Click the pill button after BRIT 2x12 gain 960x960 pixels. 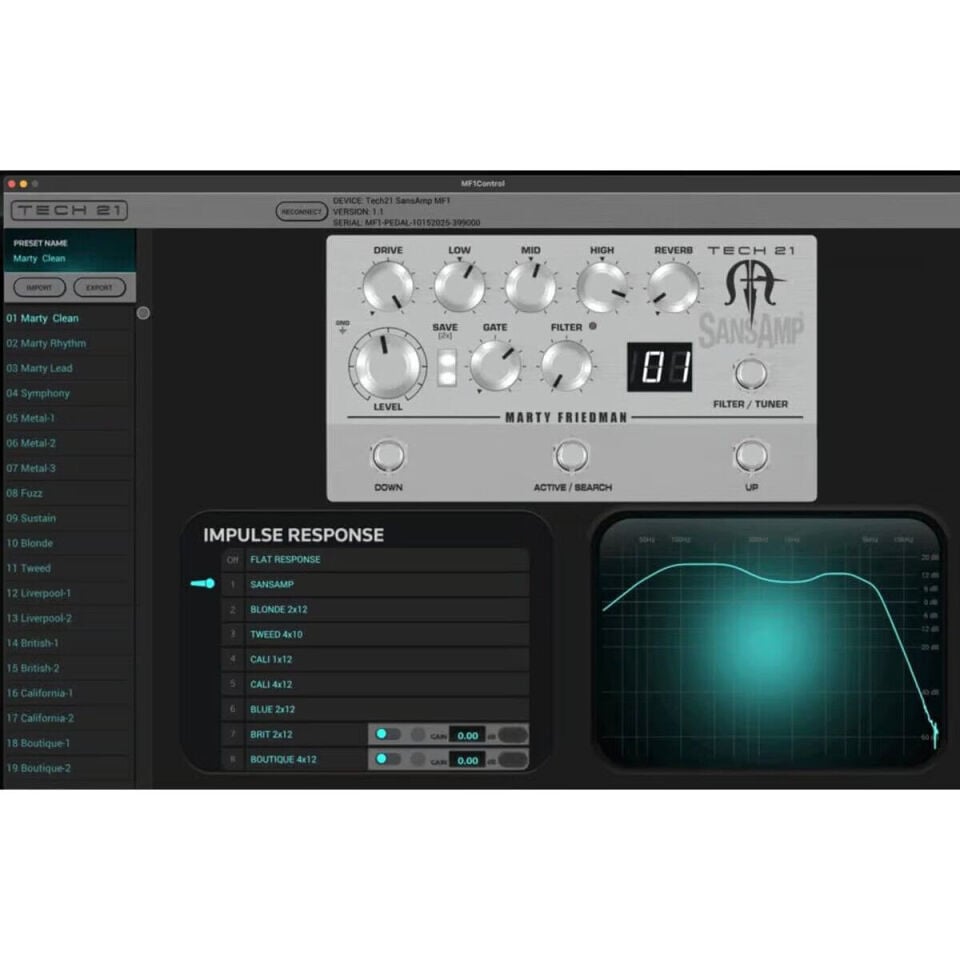pyautogui.click(x=513, y=735)
